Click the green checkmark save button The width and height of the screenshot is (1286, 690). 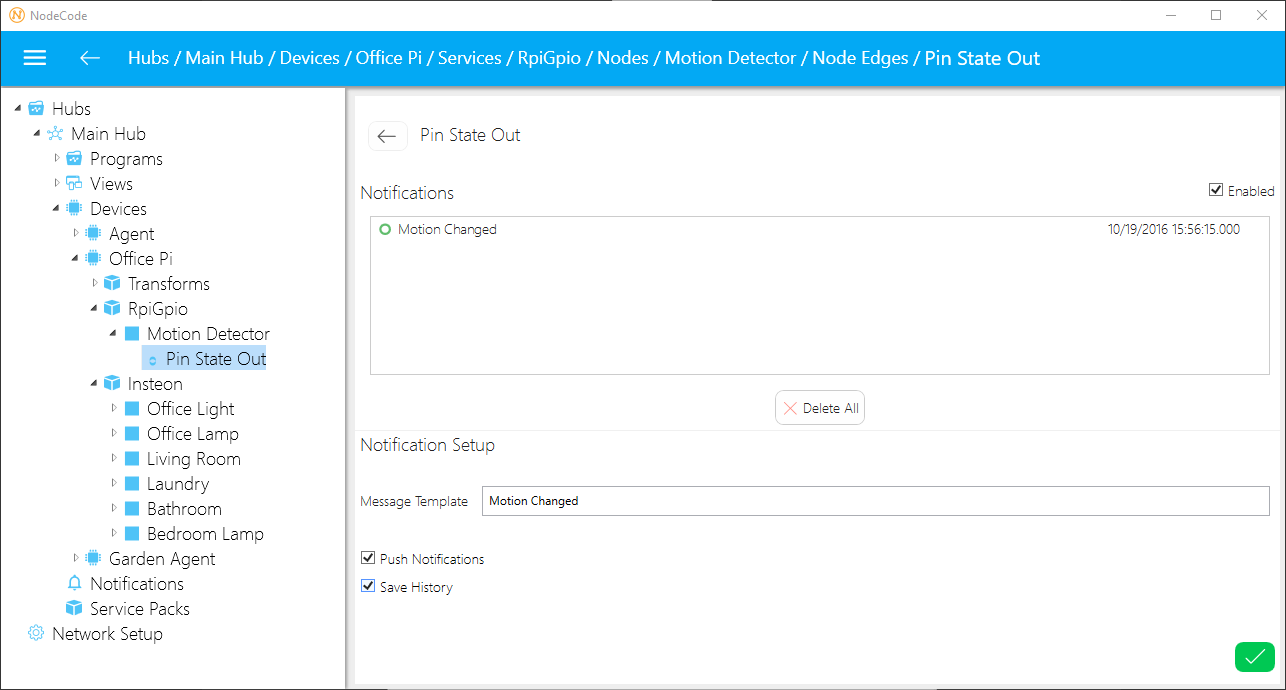pos(1255,657)
